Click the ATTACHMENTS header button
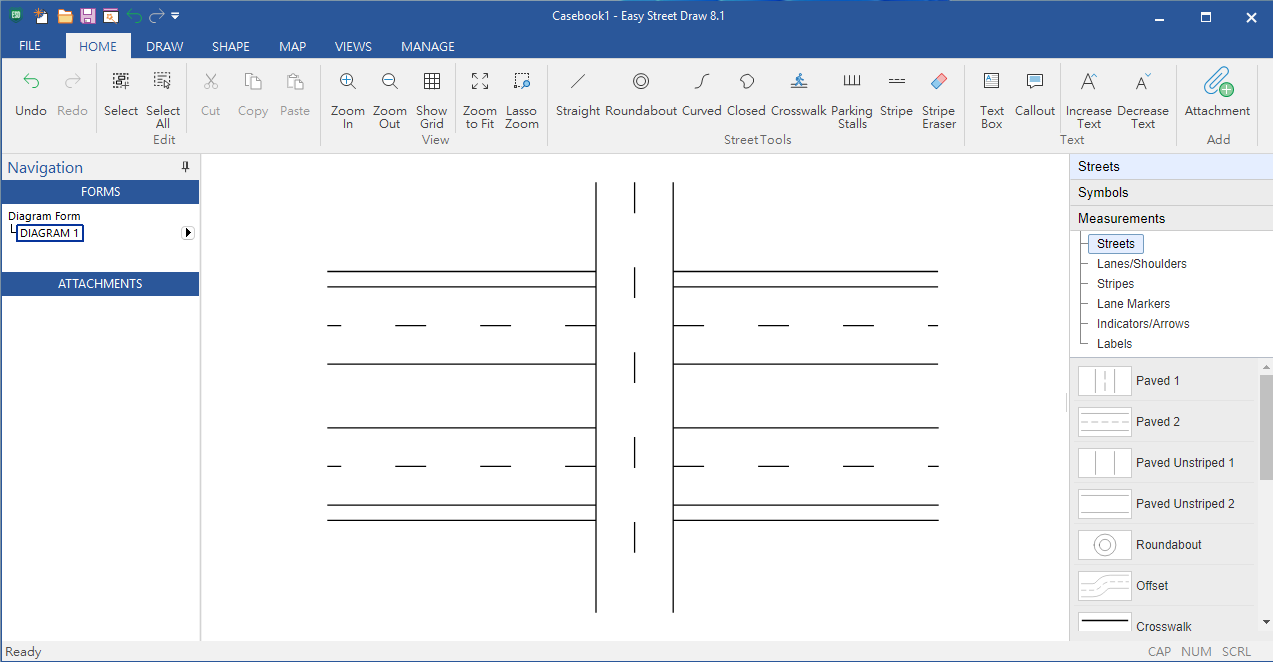The height and width of the screenshot is (662, 1273). click(100, 284)
